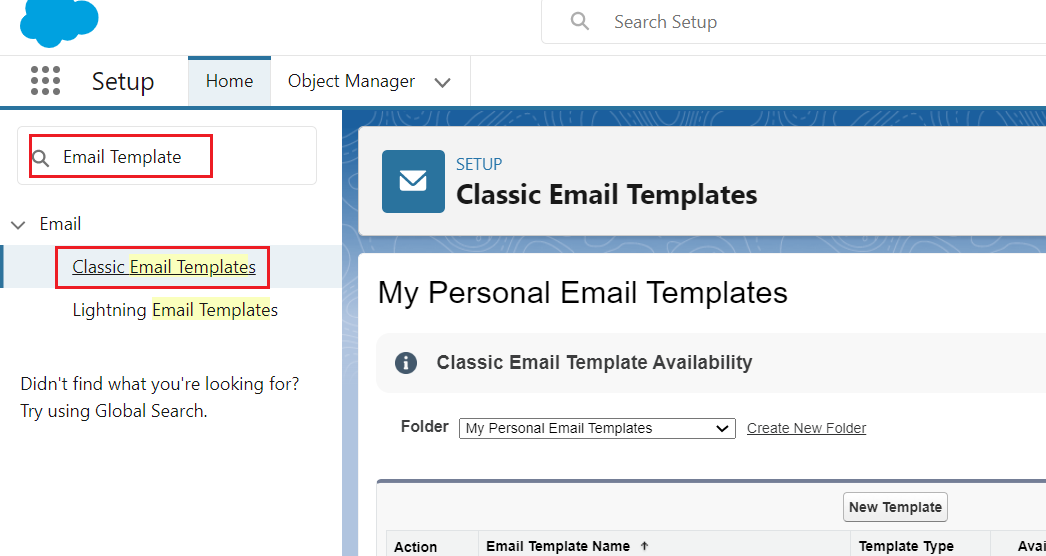
Task: Click the My Personal Email Templates heading
Action: (582, 293)
